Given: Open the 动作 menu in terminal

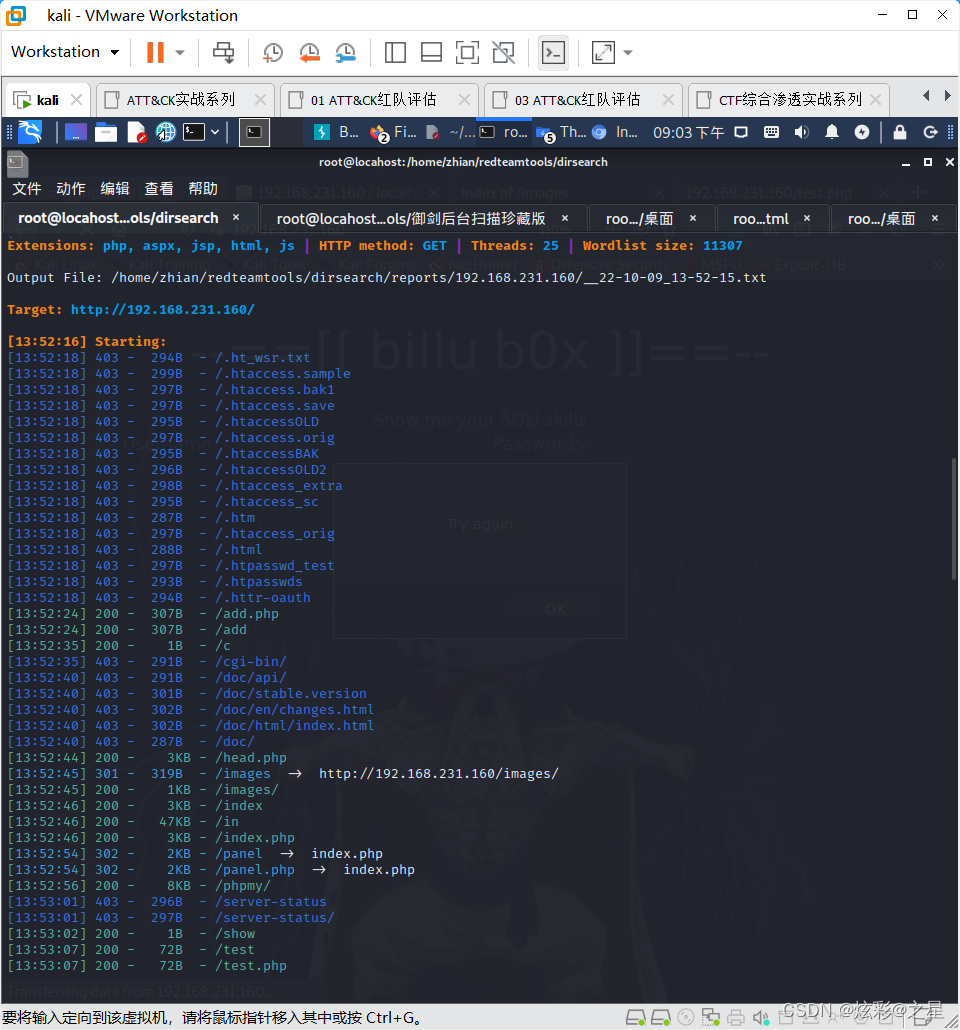Looking at the screenshot, I should pos(71,189).
